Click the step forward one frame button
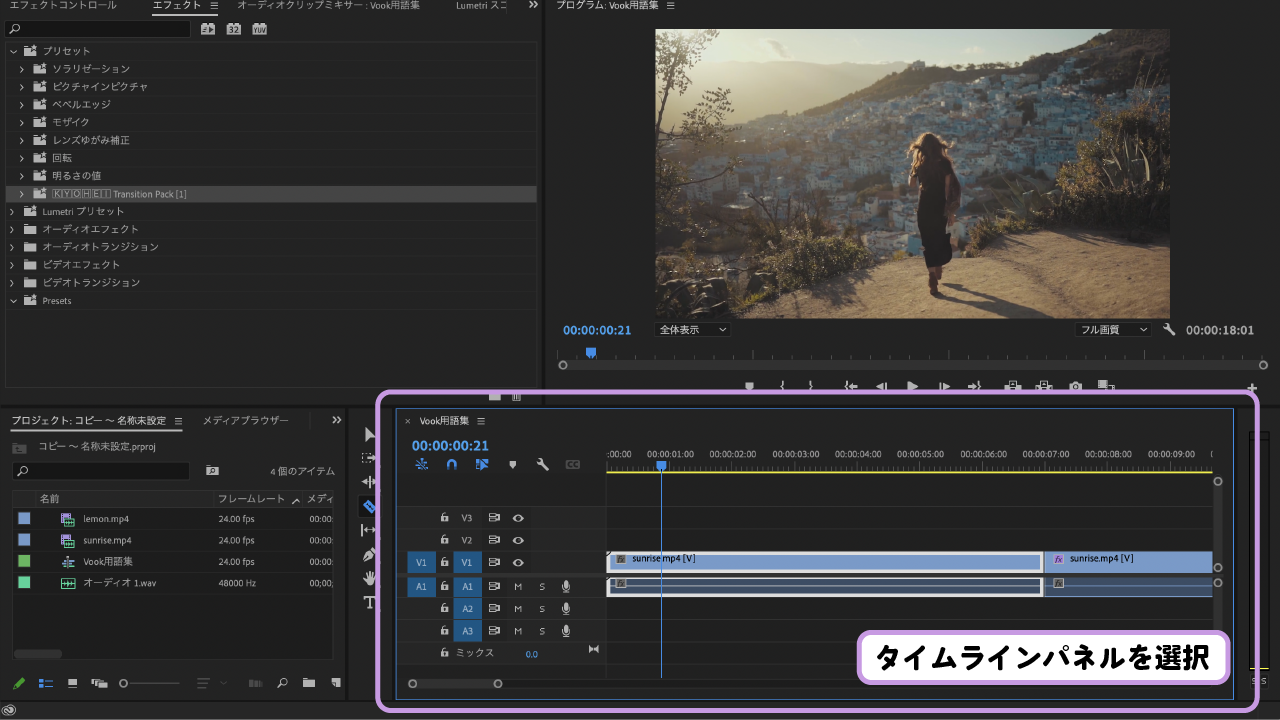This screenshot has width=1280, height=720. click(x=945, y=387)
